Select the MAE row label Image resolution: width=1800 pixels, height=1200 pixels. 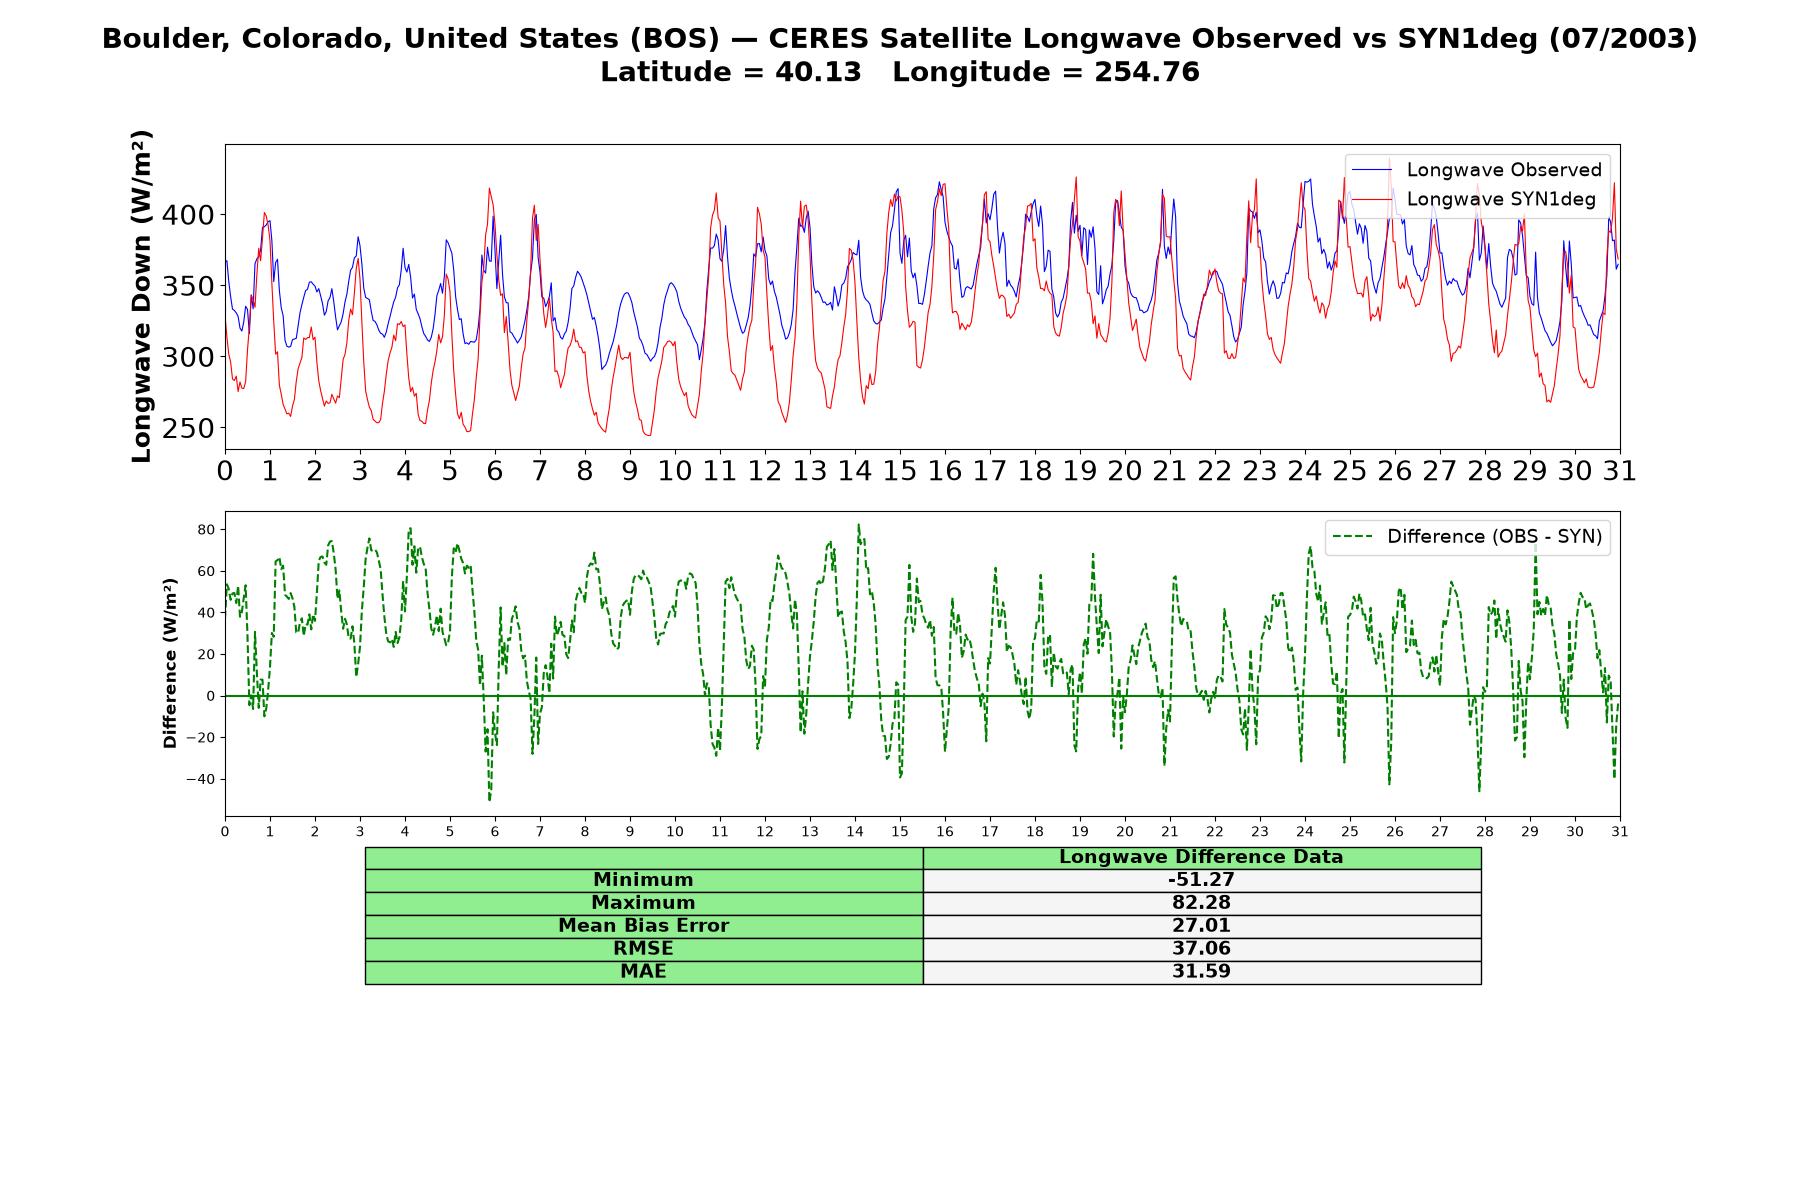tap(644, 972)
